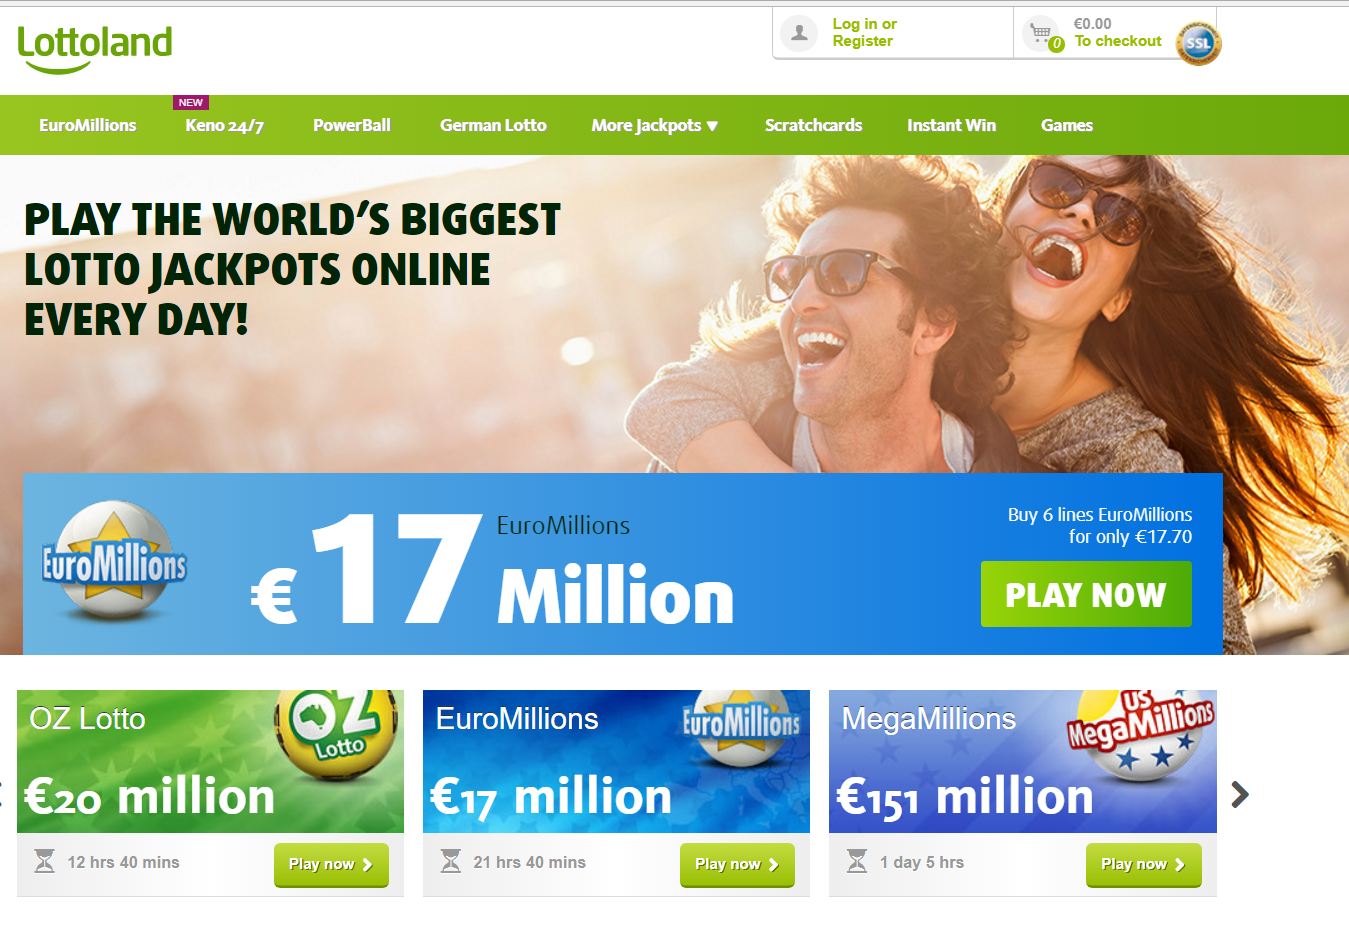Click the Lottoland logo

coord(95,49)
